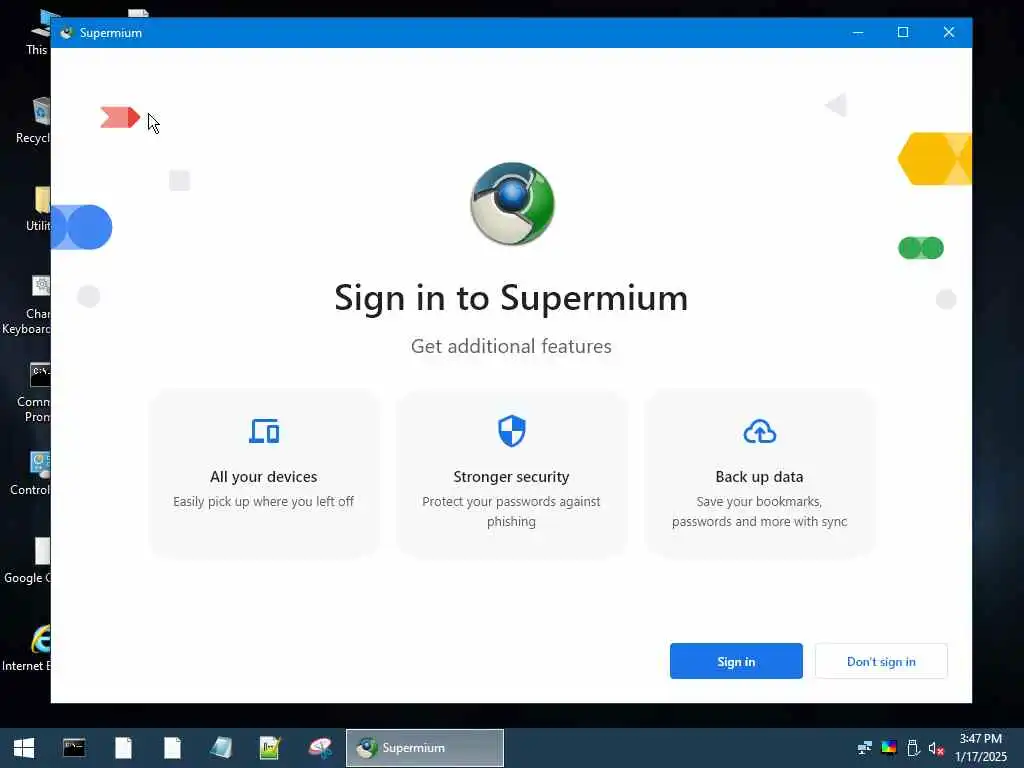Screen dimensions: 1024x768
Task: Click the 'Back up data' card title
Action: tap(760, 477)
